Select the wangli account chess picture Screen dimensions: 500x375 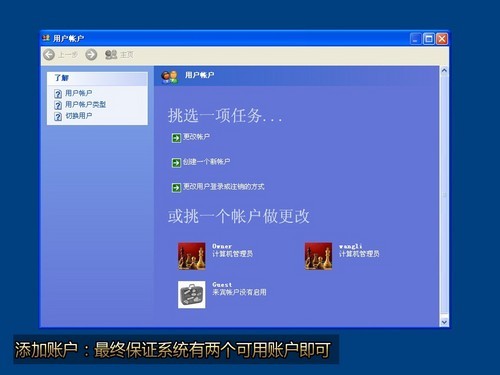(x=318, y=256)
